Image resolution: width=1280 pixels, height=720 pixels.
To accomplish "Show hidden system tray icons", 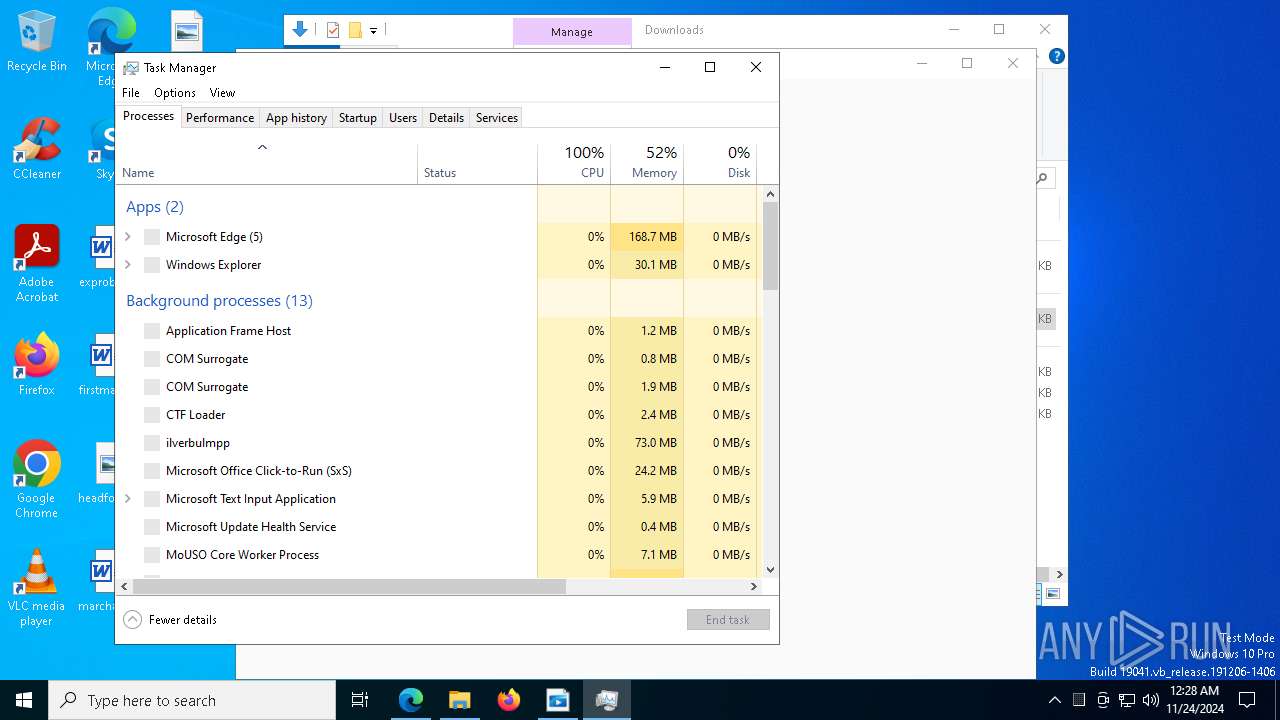I will [1054, 700].
